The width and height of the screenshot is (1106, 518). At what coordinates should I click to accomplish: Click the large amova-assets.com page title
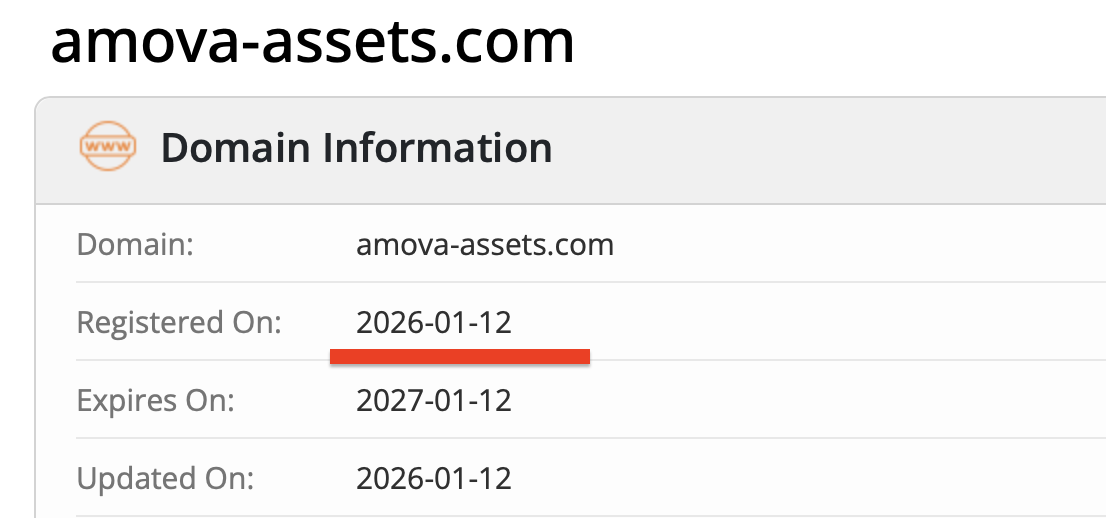point(313,42)
